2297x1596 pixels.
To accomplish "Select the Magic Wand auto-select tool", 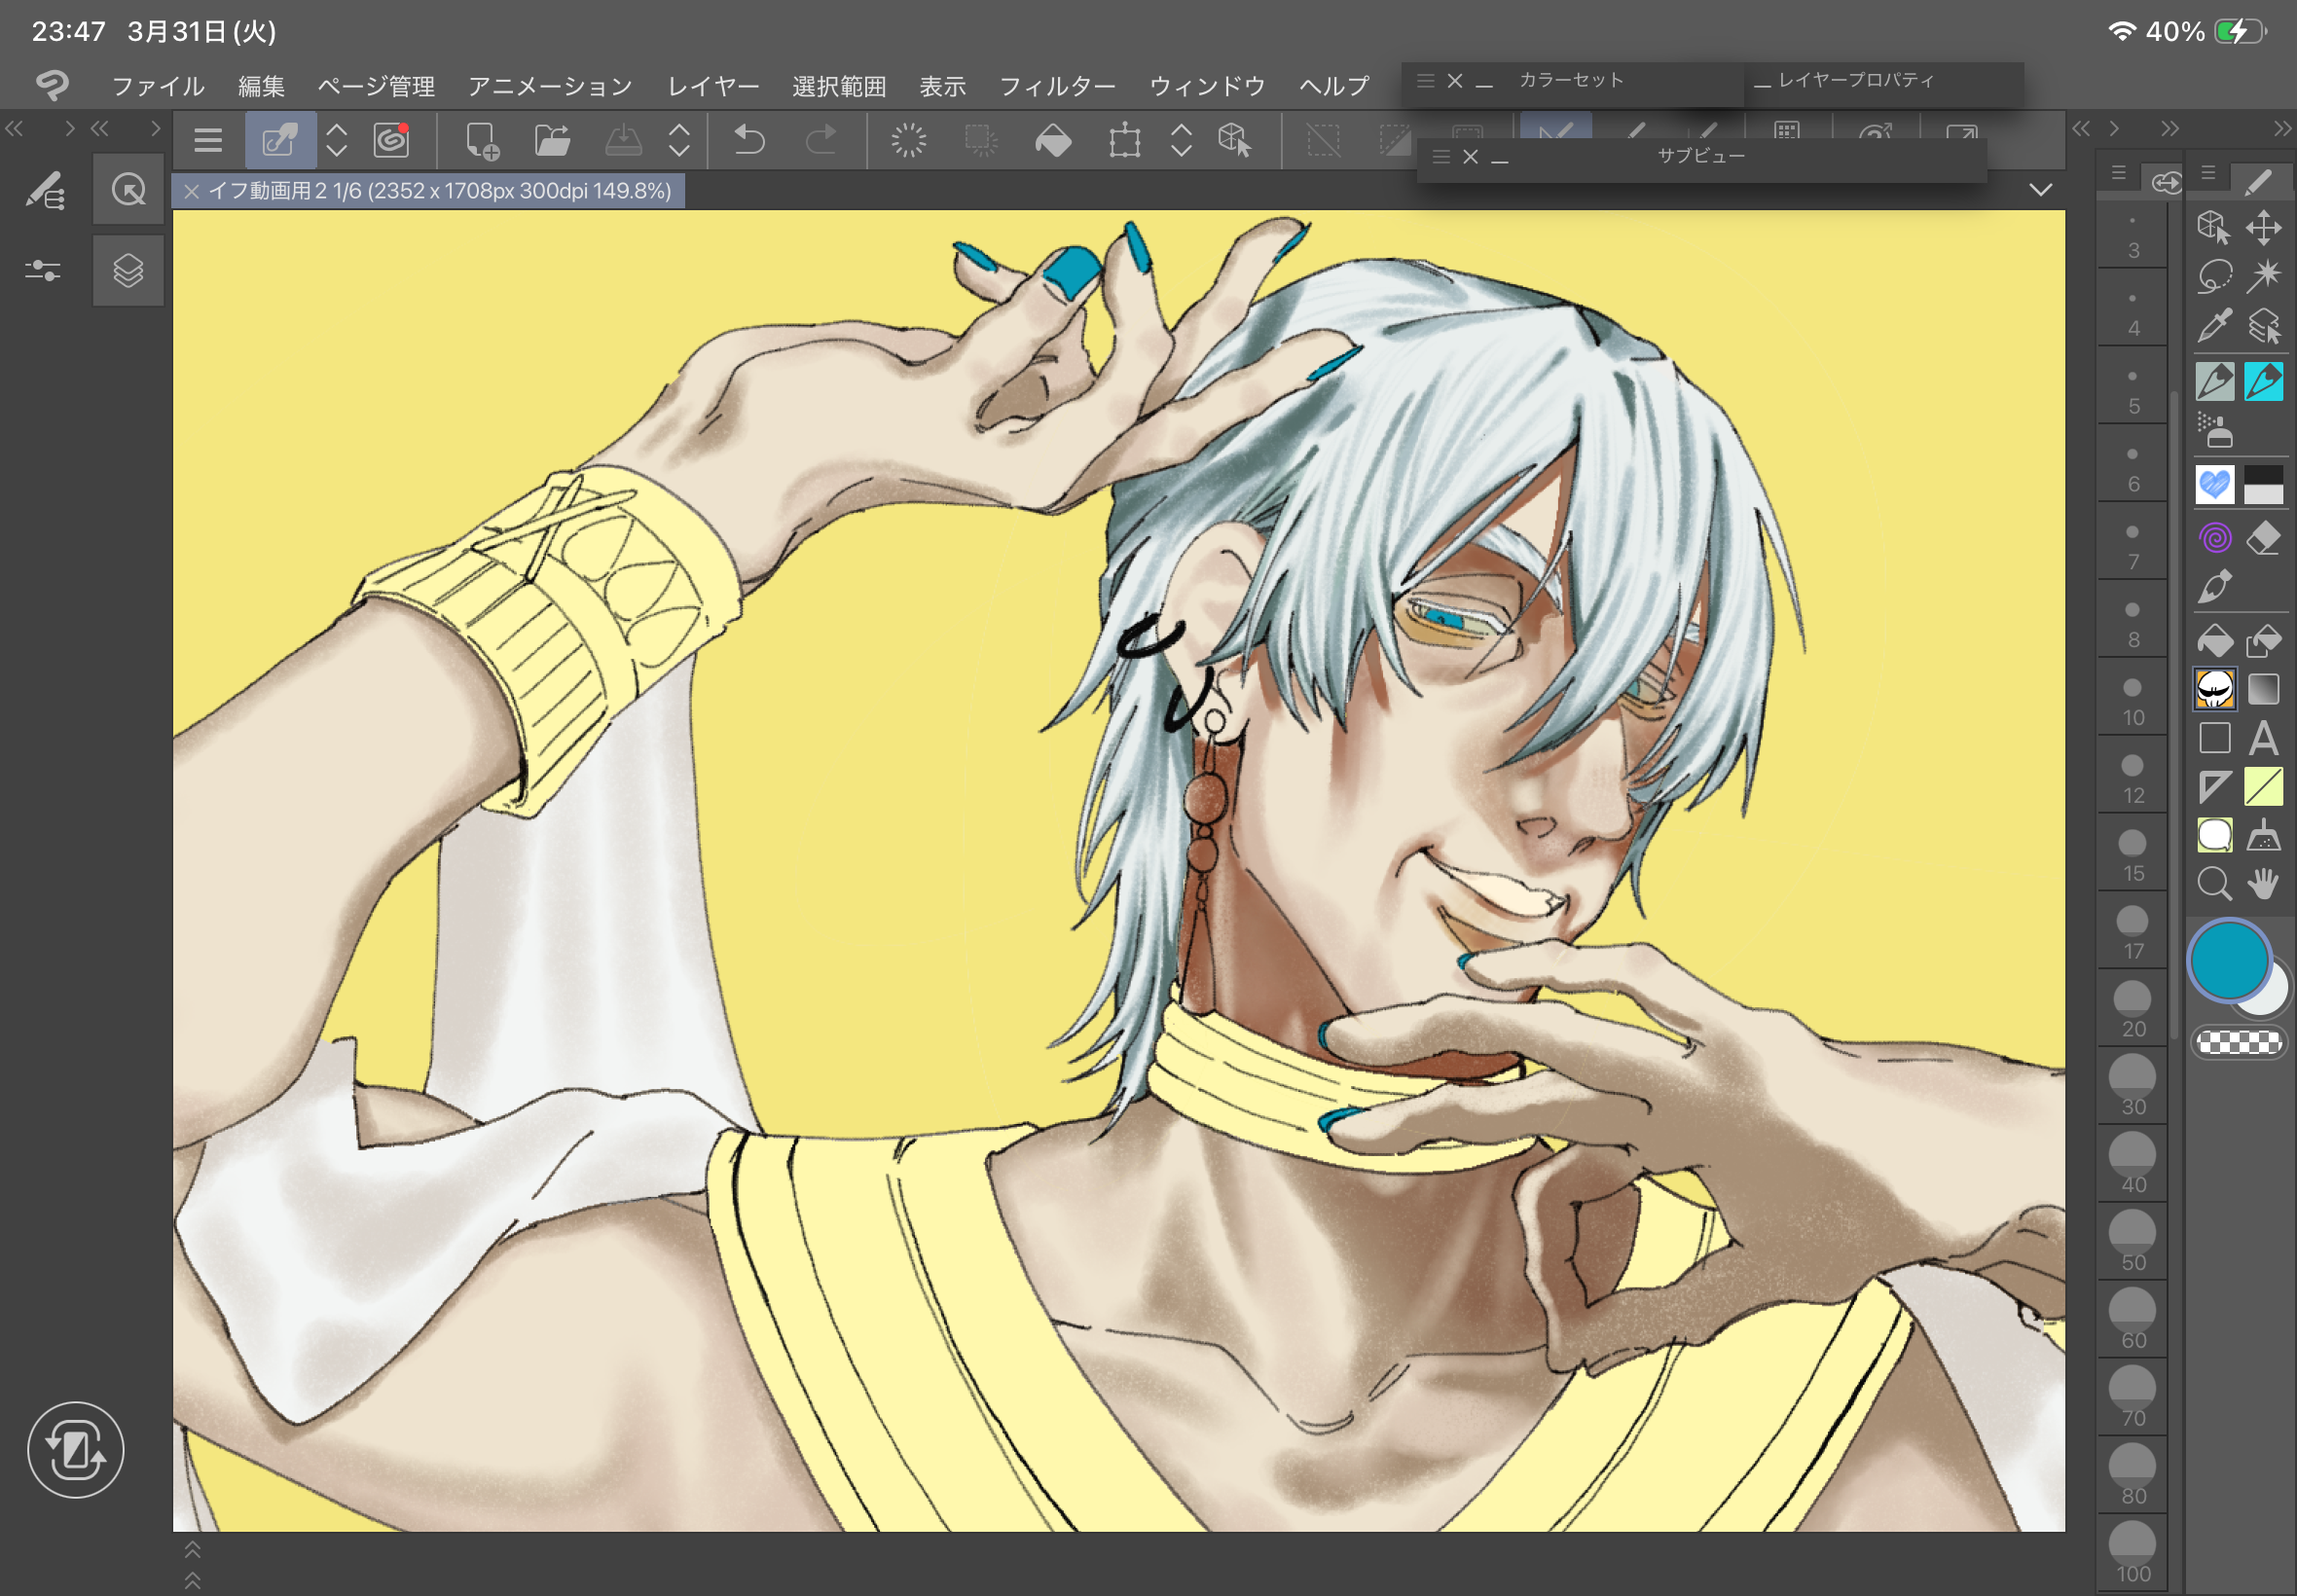I will tap(2263, 276).
